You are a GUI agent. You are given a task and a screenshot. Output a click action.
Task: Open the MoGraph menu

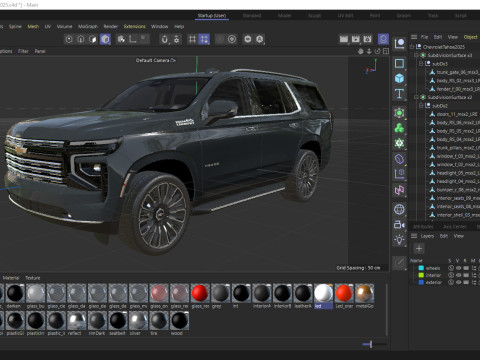click(x=88, y=26)
